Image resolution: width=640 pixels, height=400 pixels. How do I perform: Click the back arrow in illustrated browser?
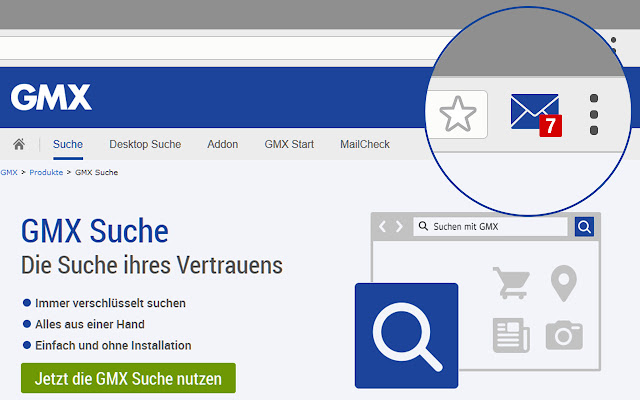pyautogui.click(x=383, y=227)
